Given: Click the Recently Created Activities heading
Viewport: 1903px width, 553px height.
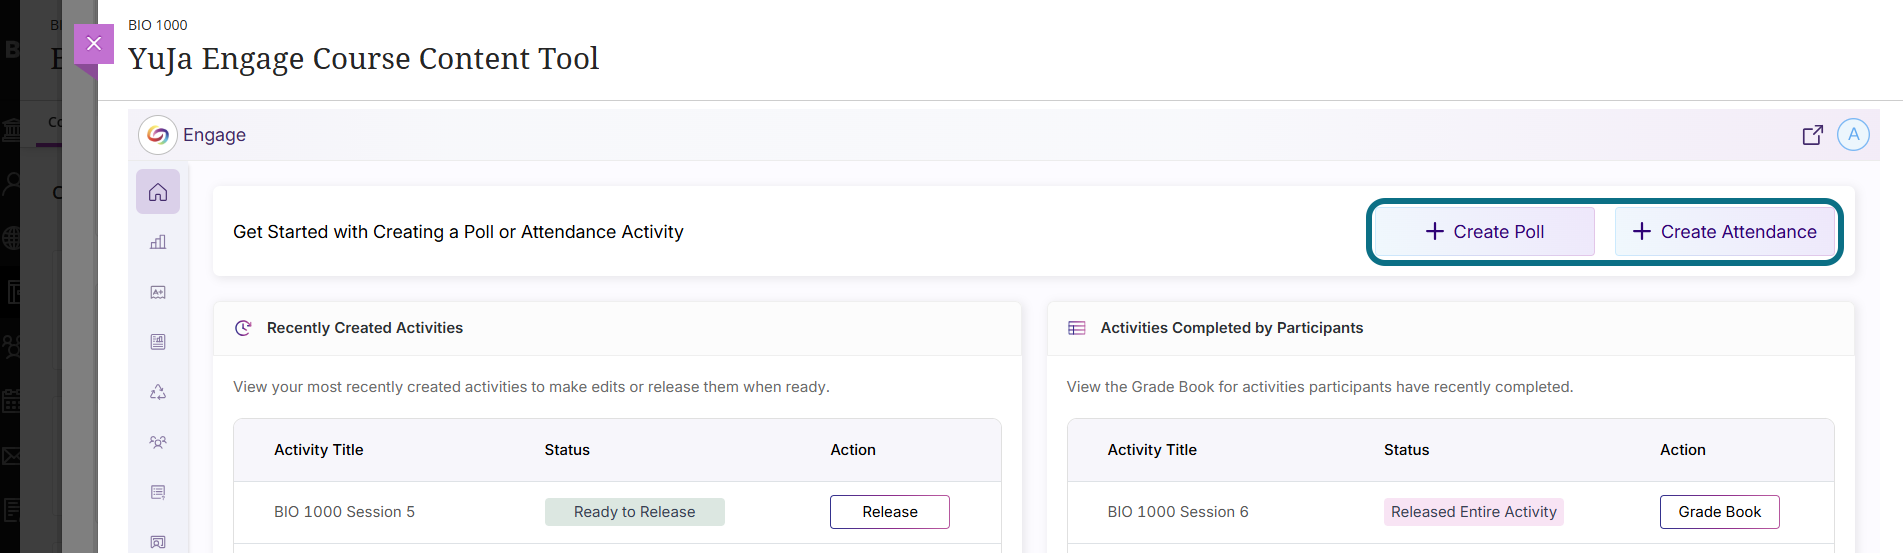Looking at the screenshot, I should tap(365, 328).
